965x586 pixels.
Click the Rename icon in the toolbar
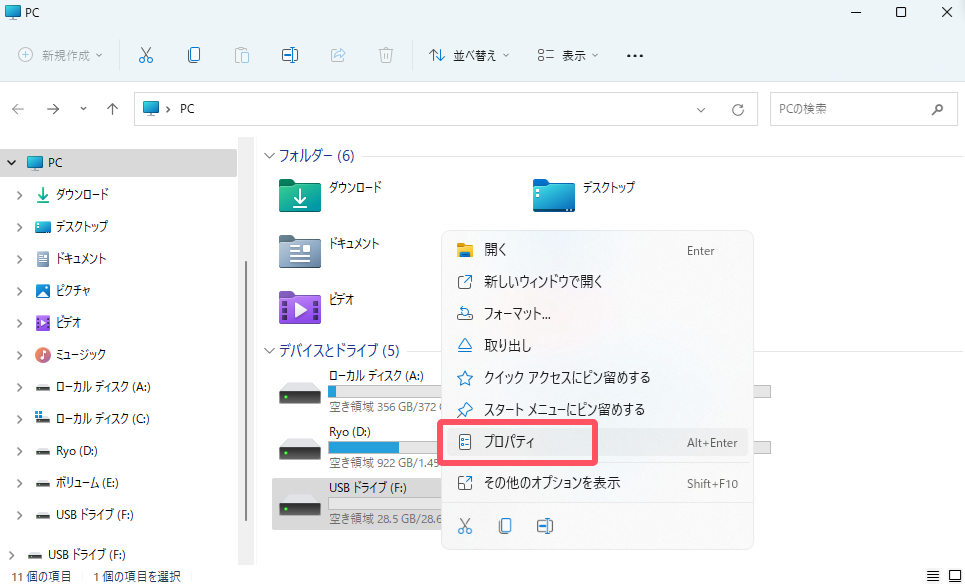click(289, 55)
